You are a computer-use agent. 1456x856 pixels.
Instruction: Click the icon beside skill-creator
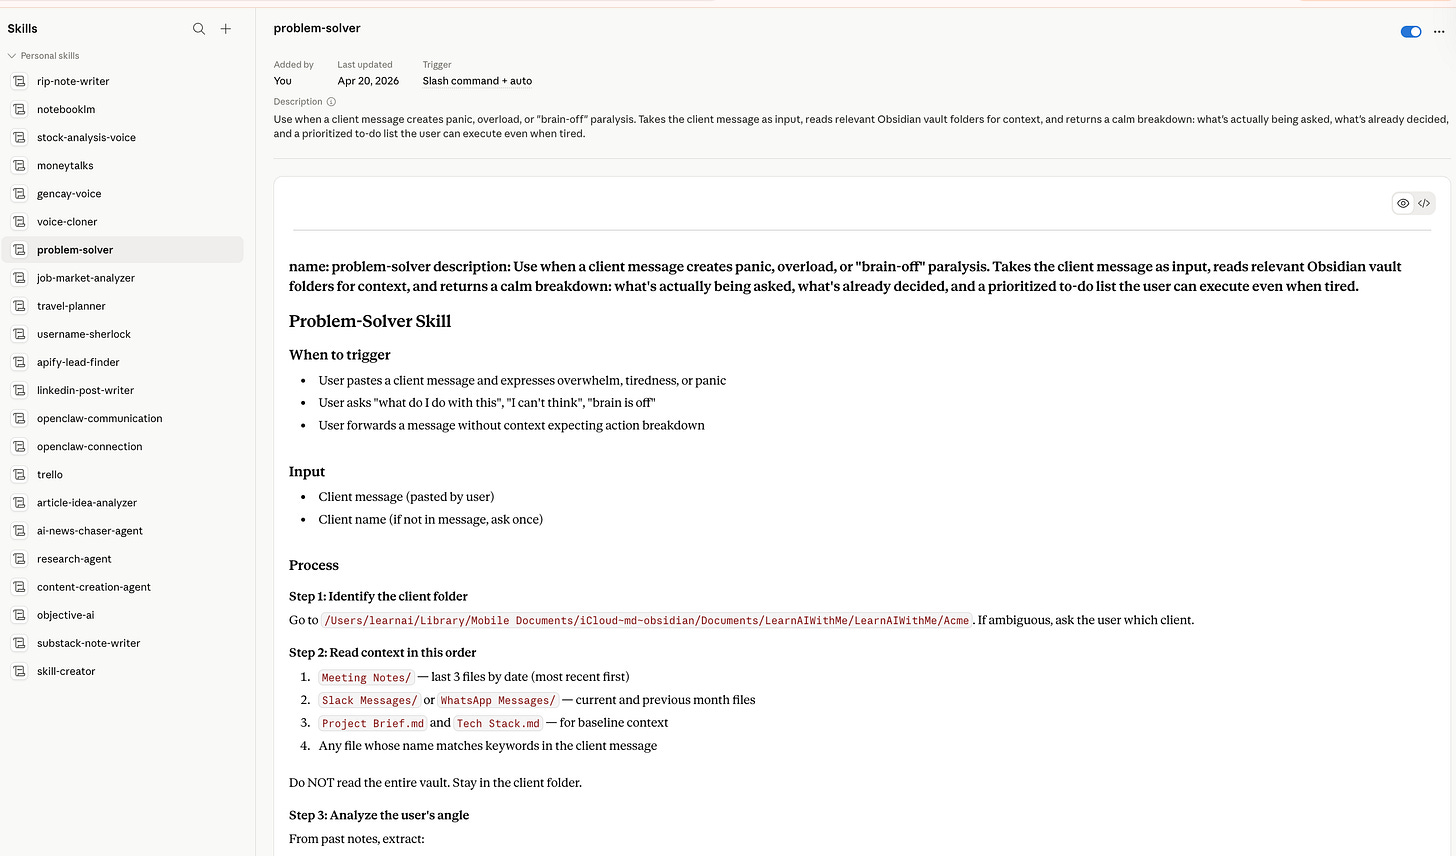click(19, 669)
